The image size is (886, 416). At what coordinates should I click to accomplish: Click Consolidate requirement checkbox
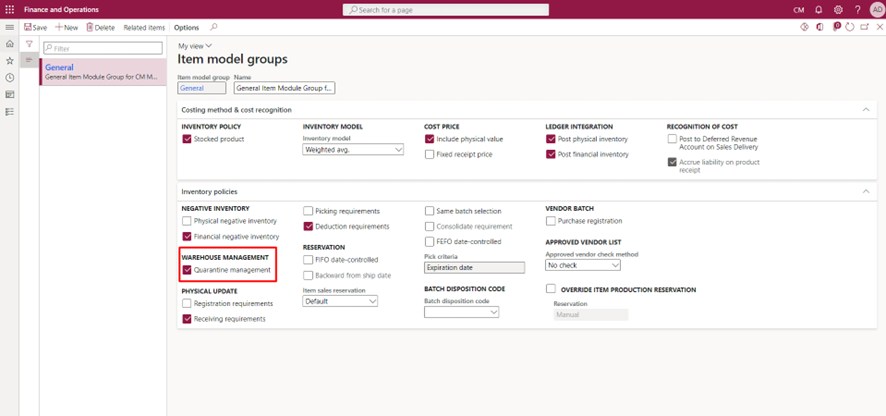tap(429, 226)
